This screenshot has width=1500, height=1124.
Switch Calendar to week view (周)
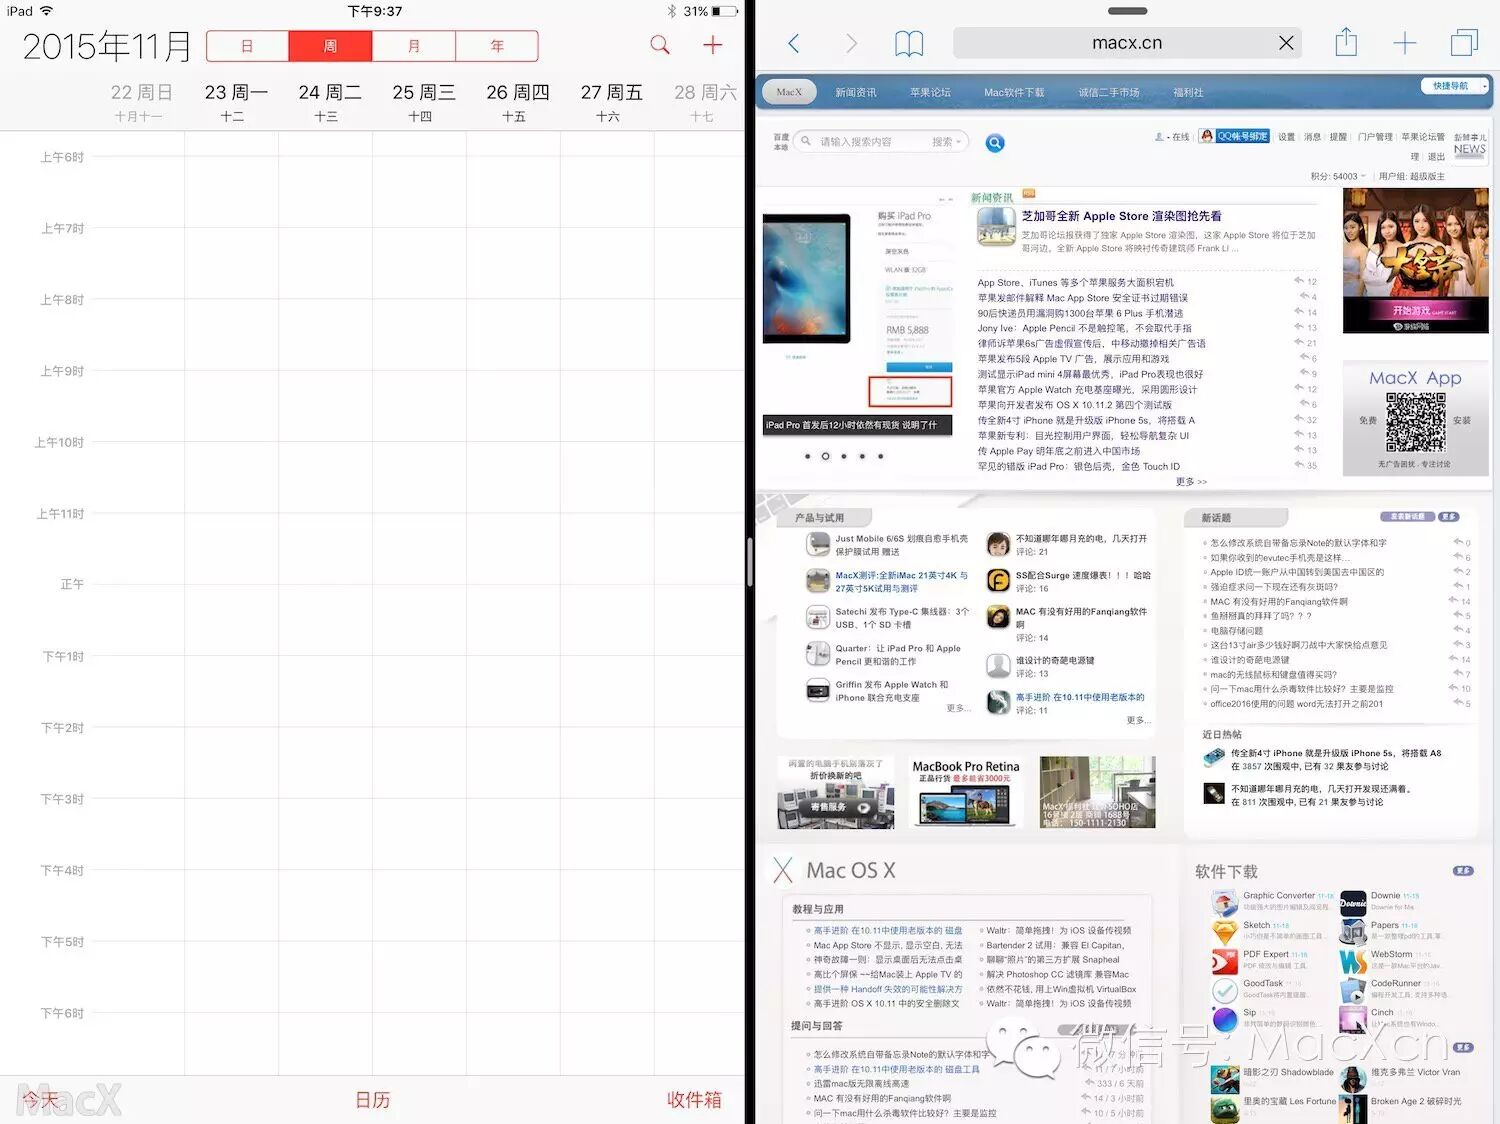[330, 46]
